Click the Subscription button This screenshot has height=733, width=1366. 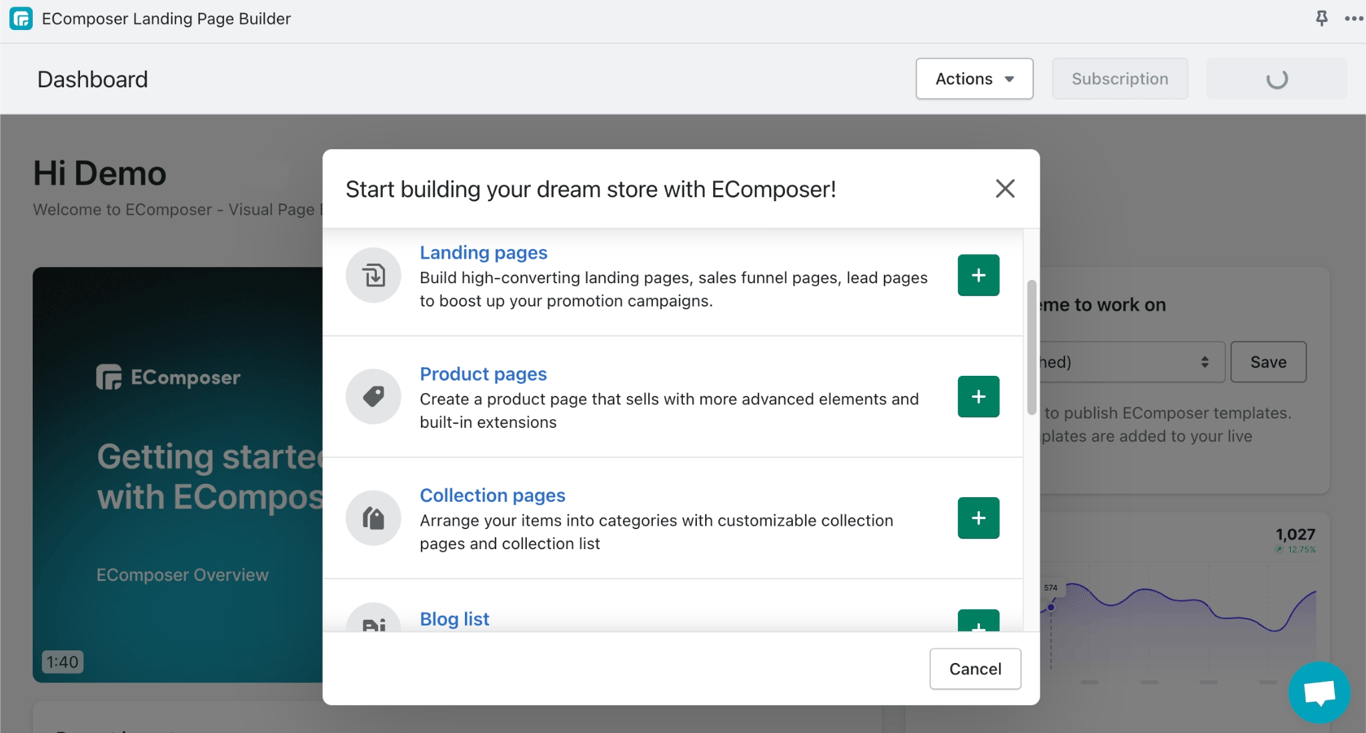point(1119,79)
